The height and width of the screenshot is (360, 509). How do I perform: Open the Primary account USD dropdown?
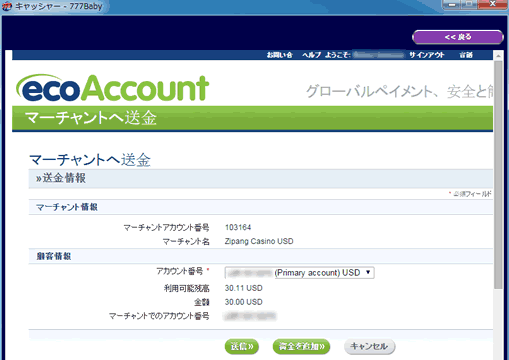pyautogui.click(x=299, y=273)
